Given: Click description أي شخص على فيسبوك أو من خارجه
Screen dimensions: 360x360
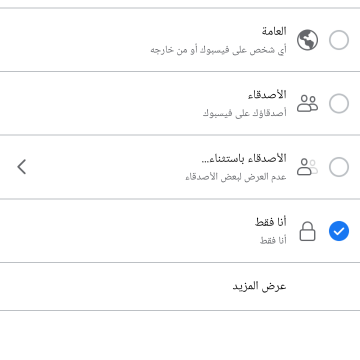Looking at the screenshot, I should [x=218, y=50].
